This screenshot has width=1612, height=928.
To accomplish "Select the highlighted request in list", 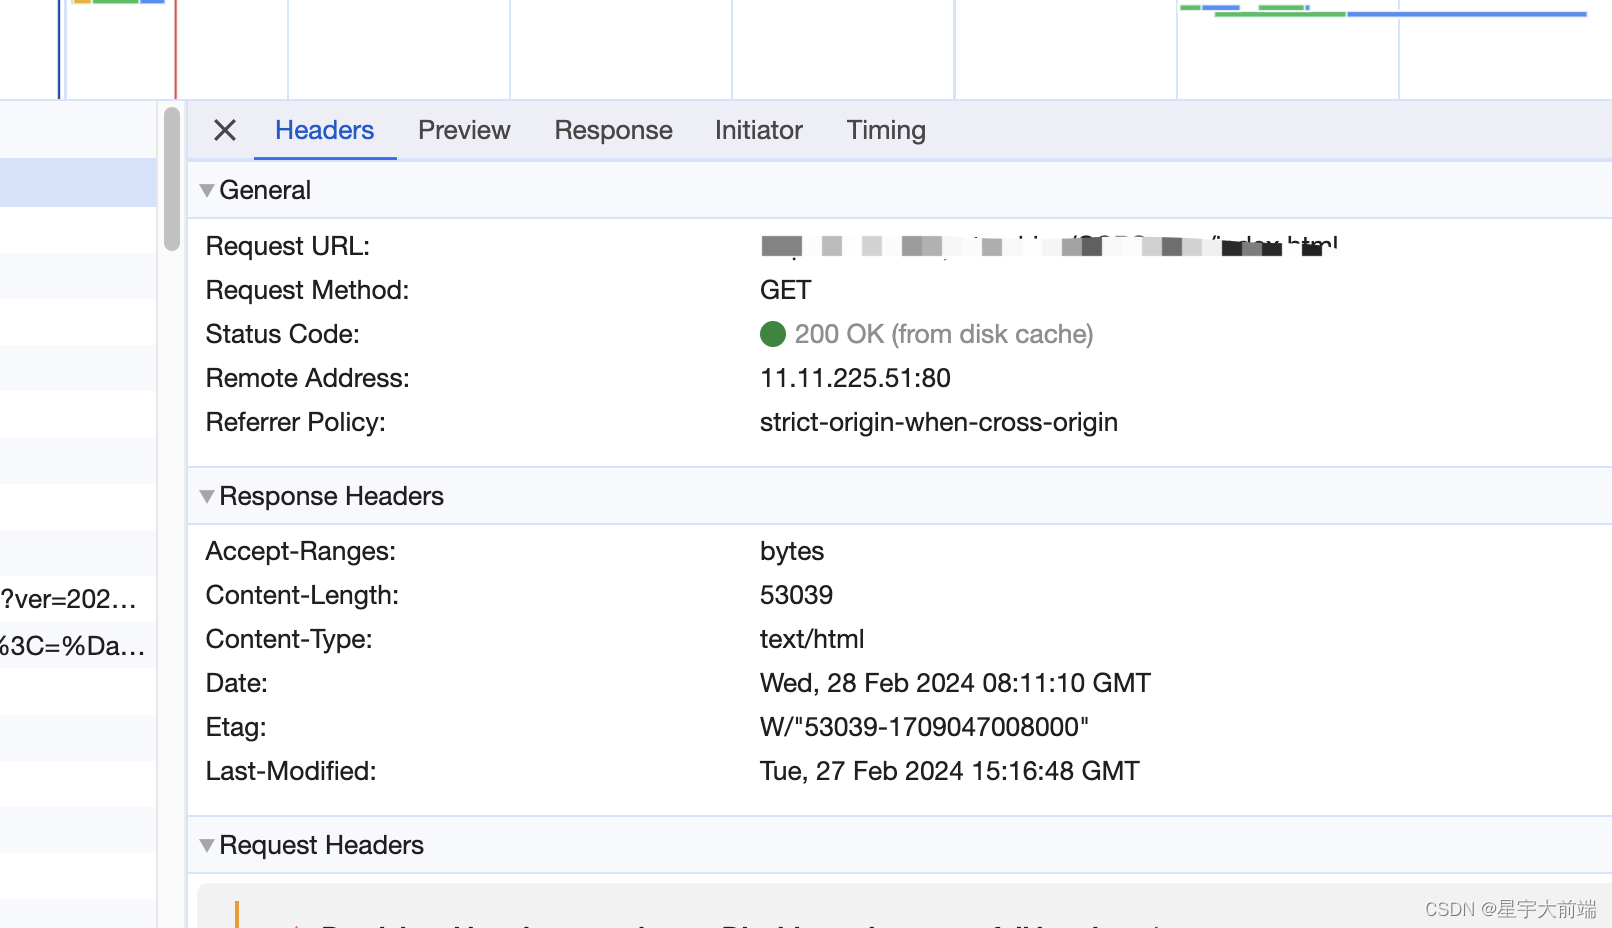I will click(x=78, y=183).
